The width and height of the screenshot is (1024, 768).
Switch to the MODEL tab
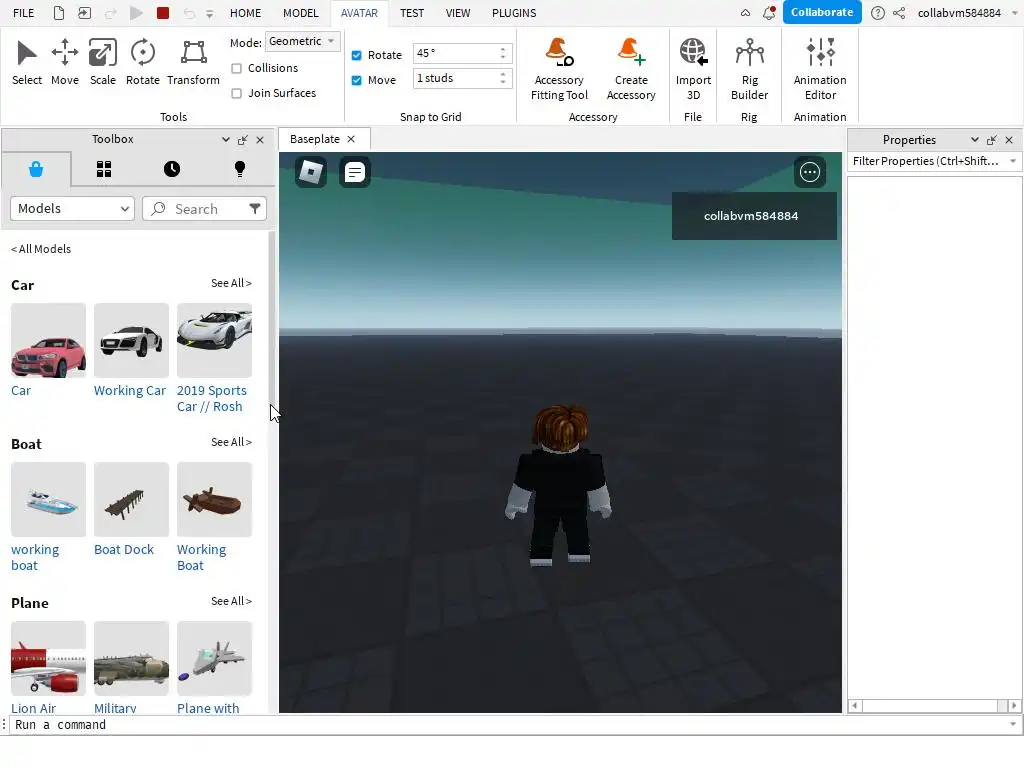click(x=300, y=13)
